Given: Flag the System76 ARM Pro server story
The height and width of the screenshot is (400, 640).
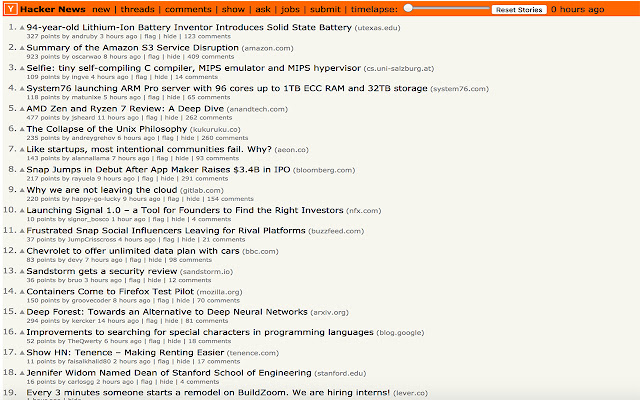Looking at the screenshot, I should (x=153, y=97).
